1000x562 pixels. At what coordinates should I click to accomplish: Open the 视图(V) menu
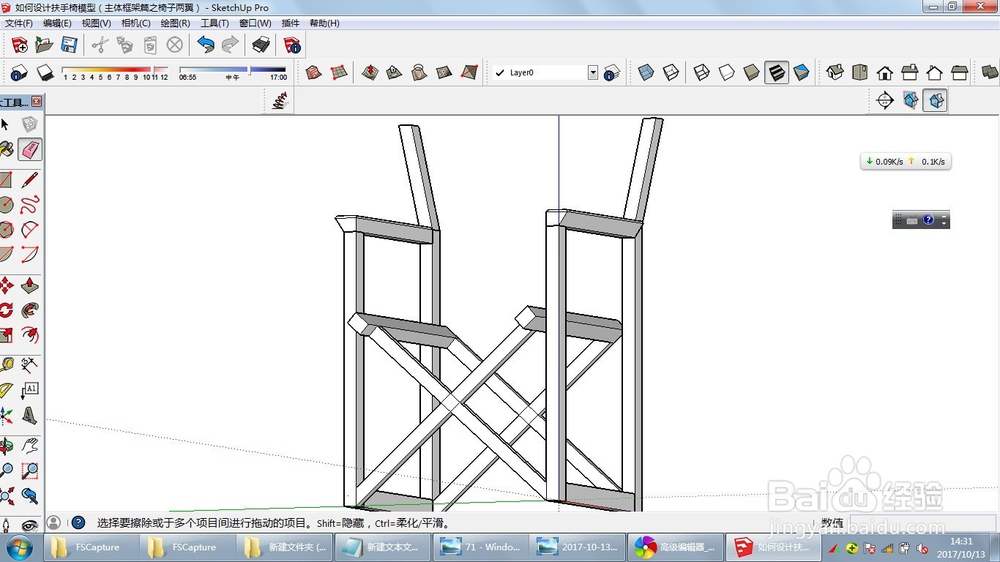(96, 23)
